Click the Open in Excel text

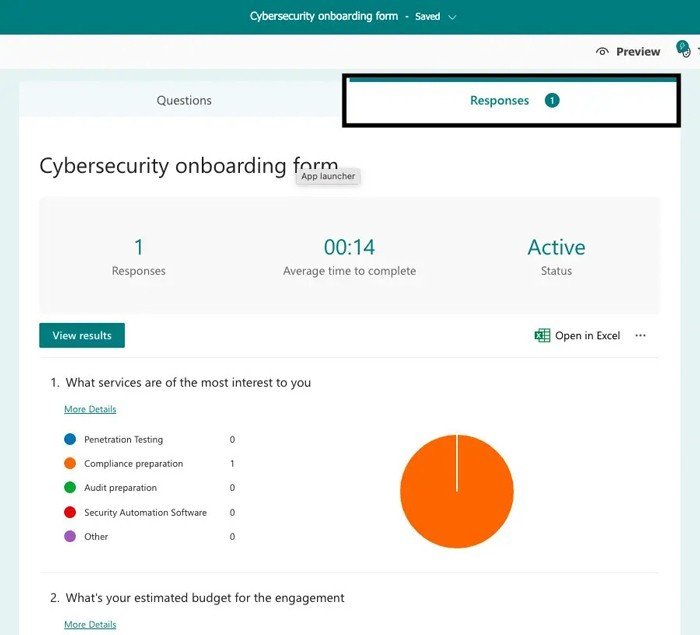tap(588, 336)
